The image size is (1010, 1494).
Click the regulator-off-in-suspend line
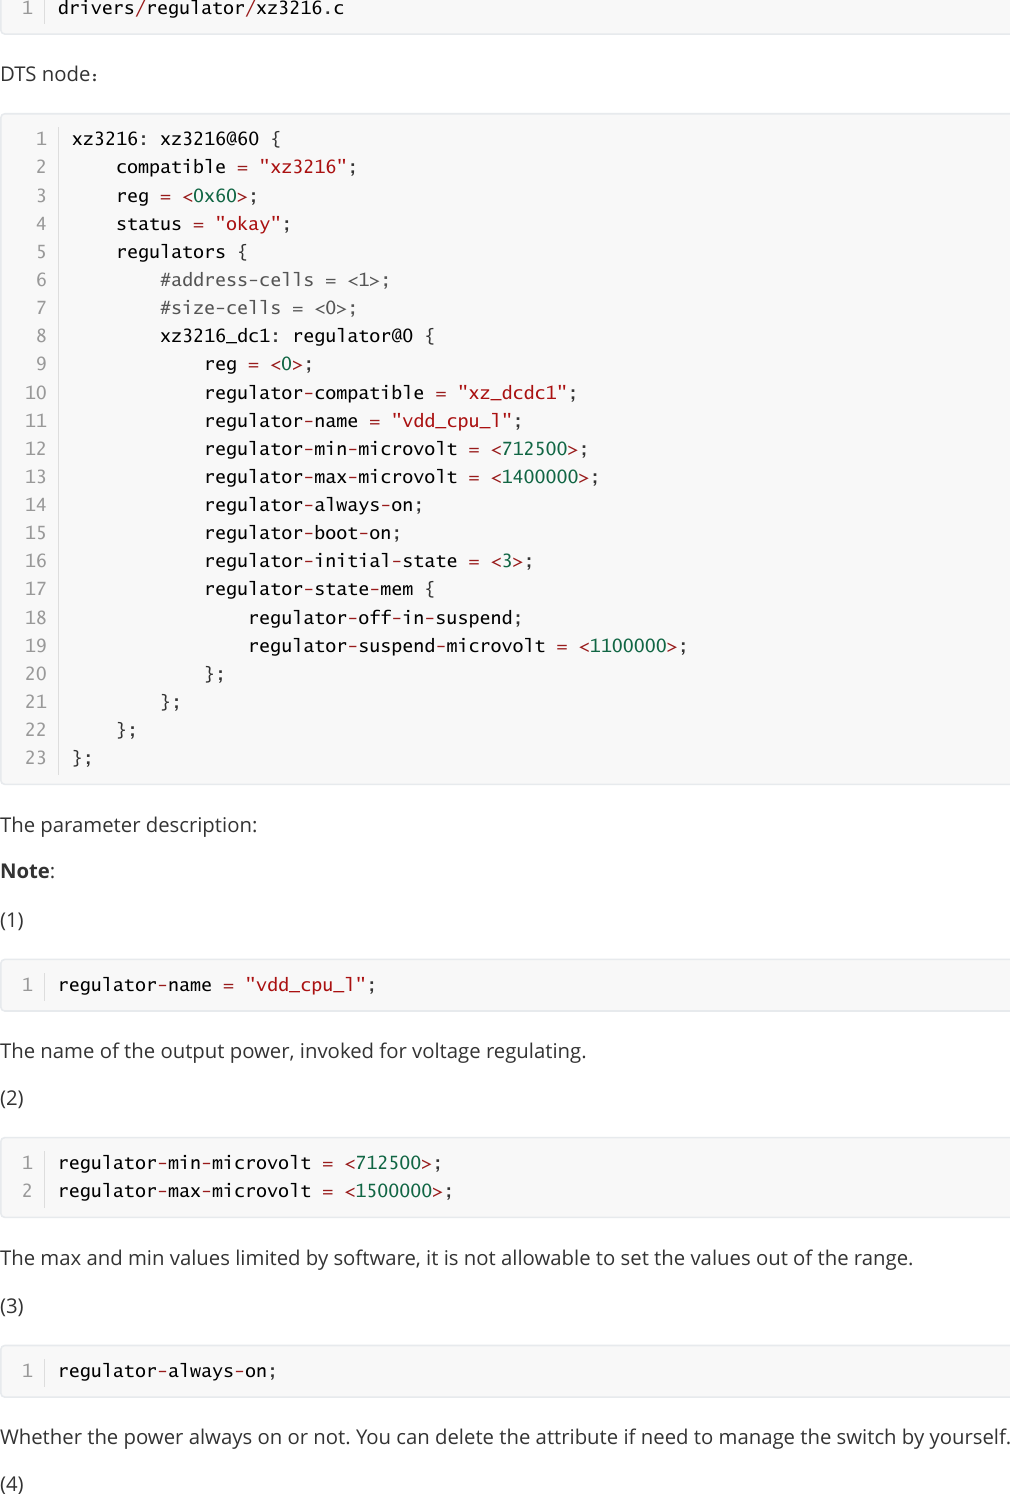(x=384, y=618)
